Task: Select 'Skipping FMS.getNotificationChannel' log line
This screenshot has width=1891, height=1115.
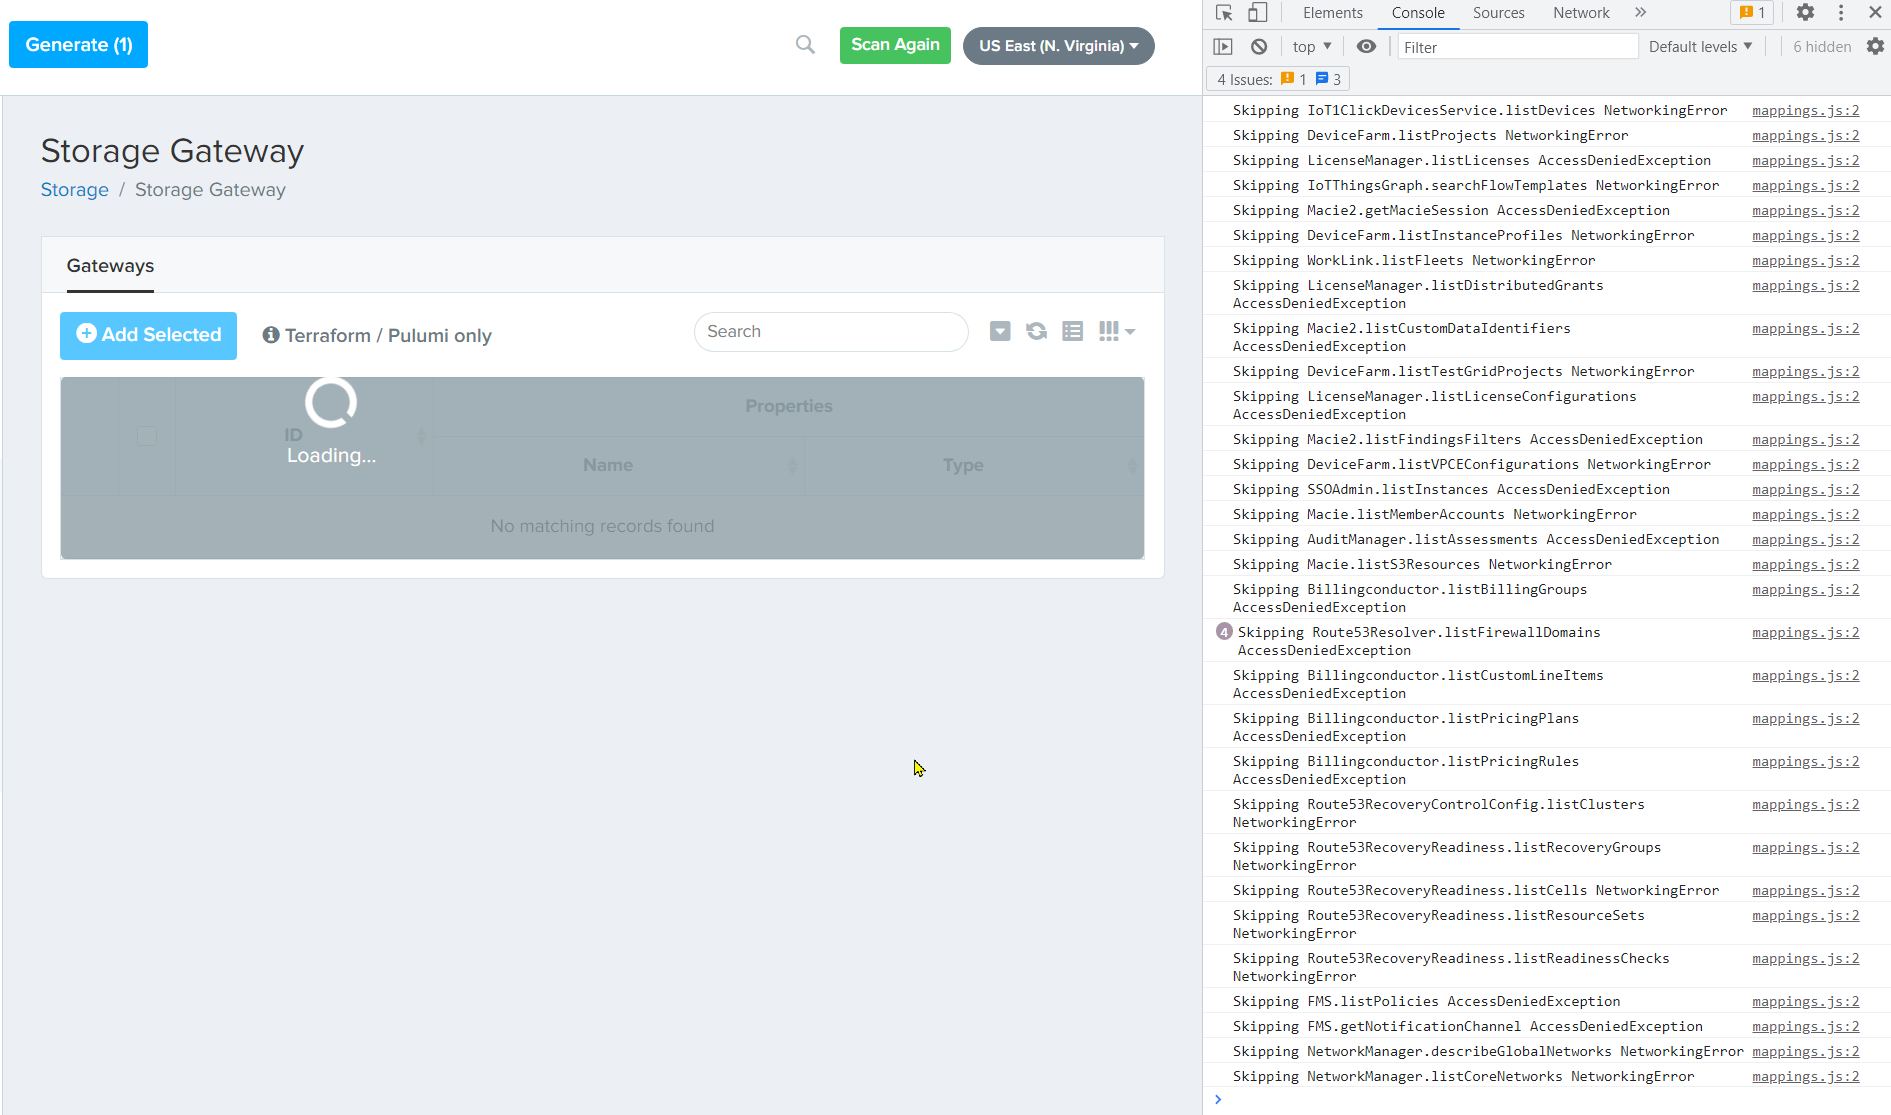Action: pos(1468,1027)
